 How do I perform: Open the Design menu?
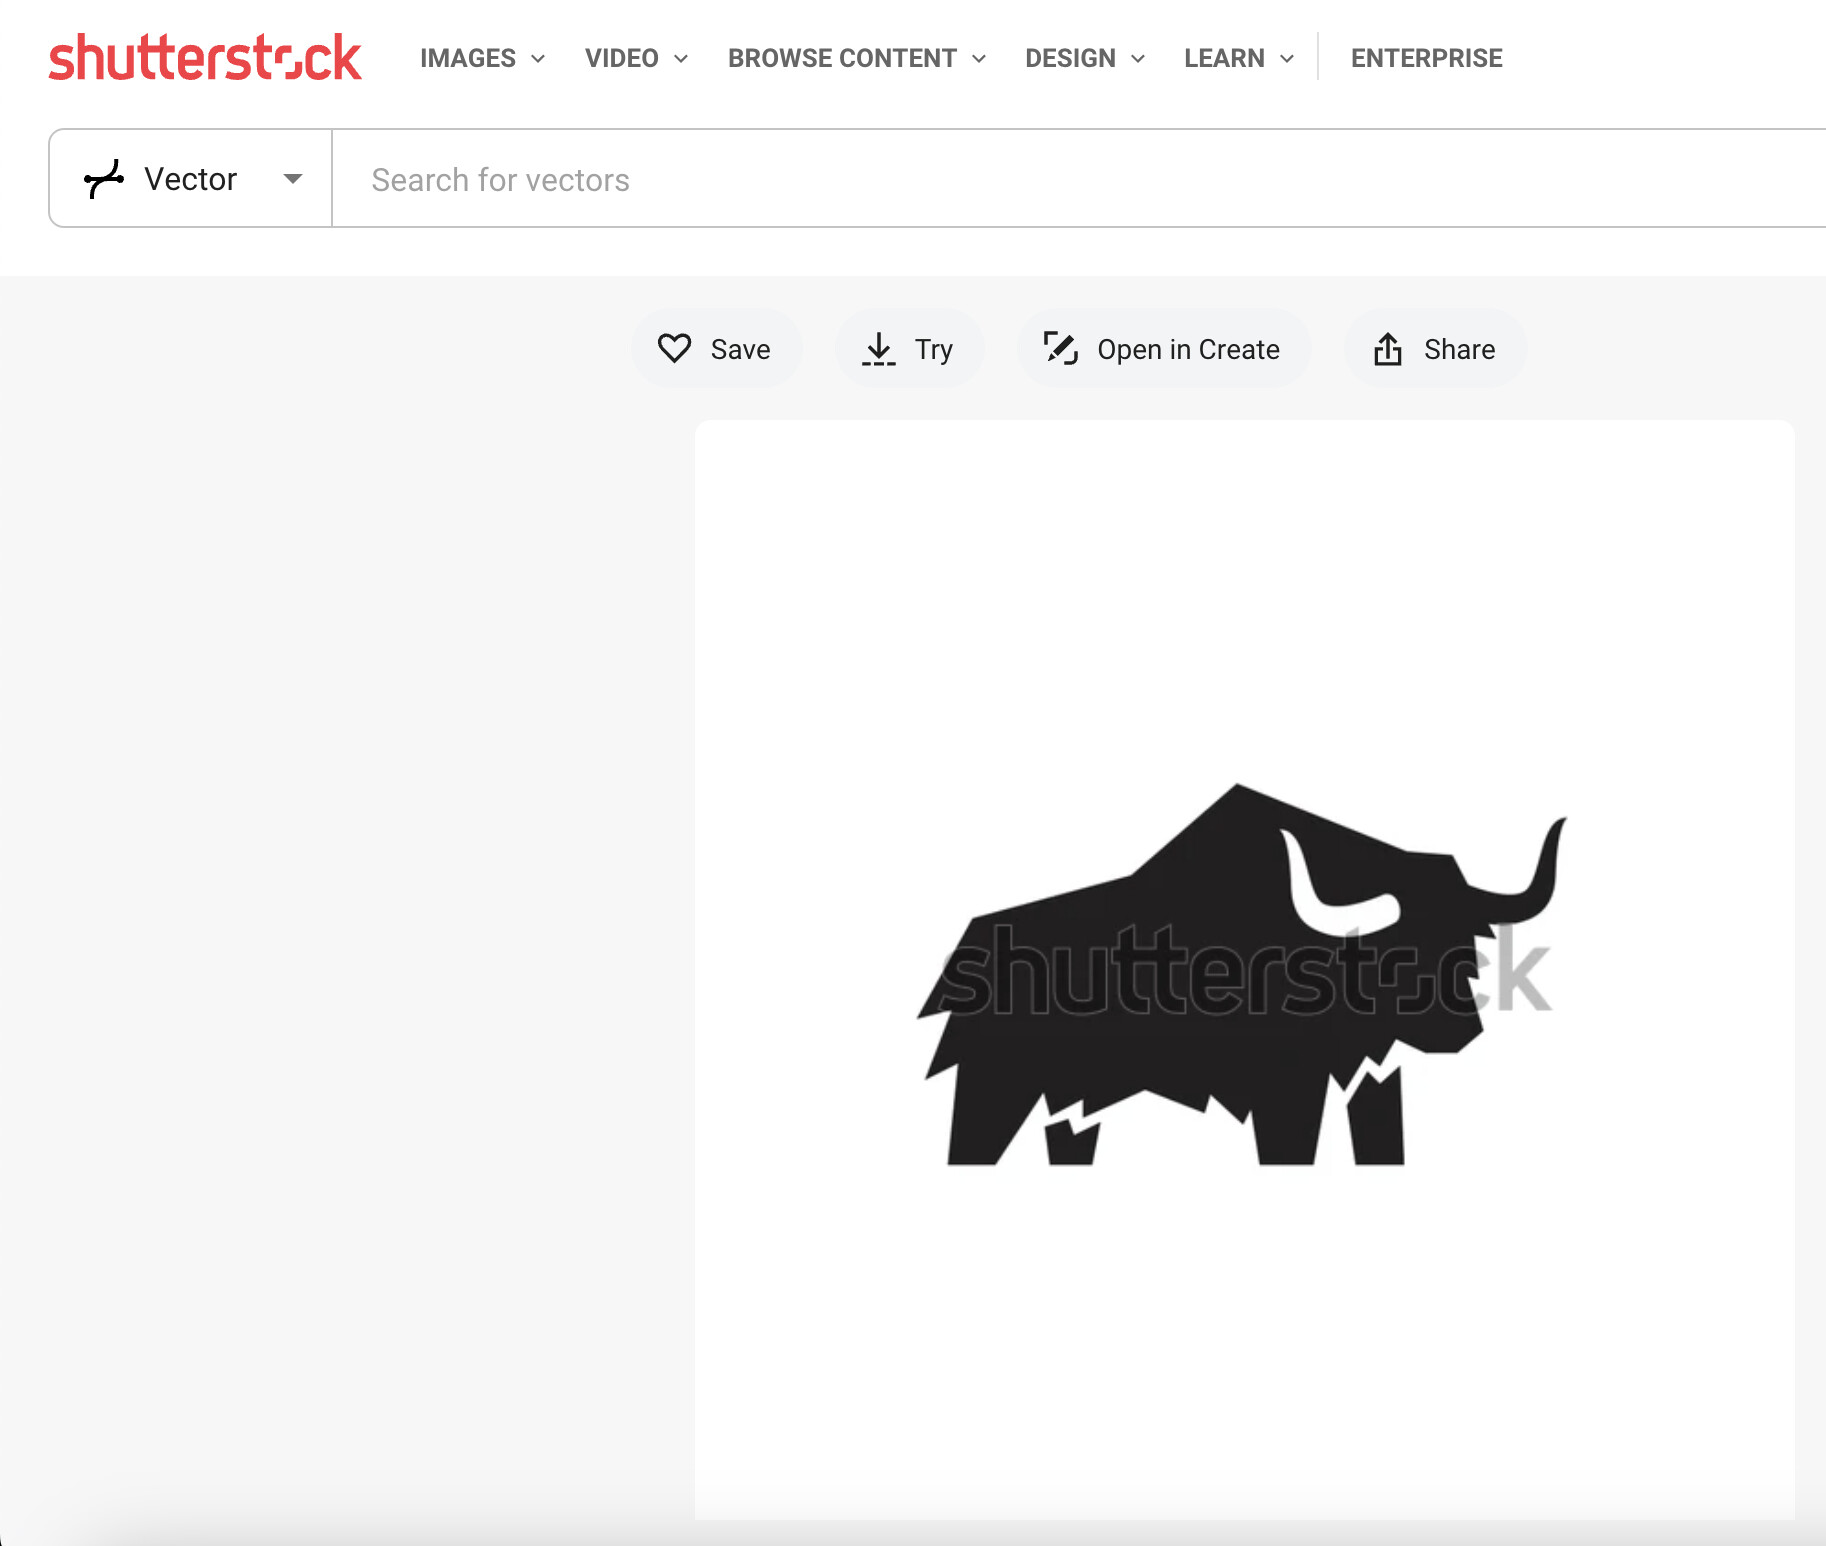pos(1070,59)
